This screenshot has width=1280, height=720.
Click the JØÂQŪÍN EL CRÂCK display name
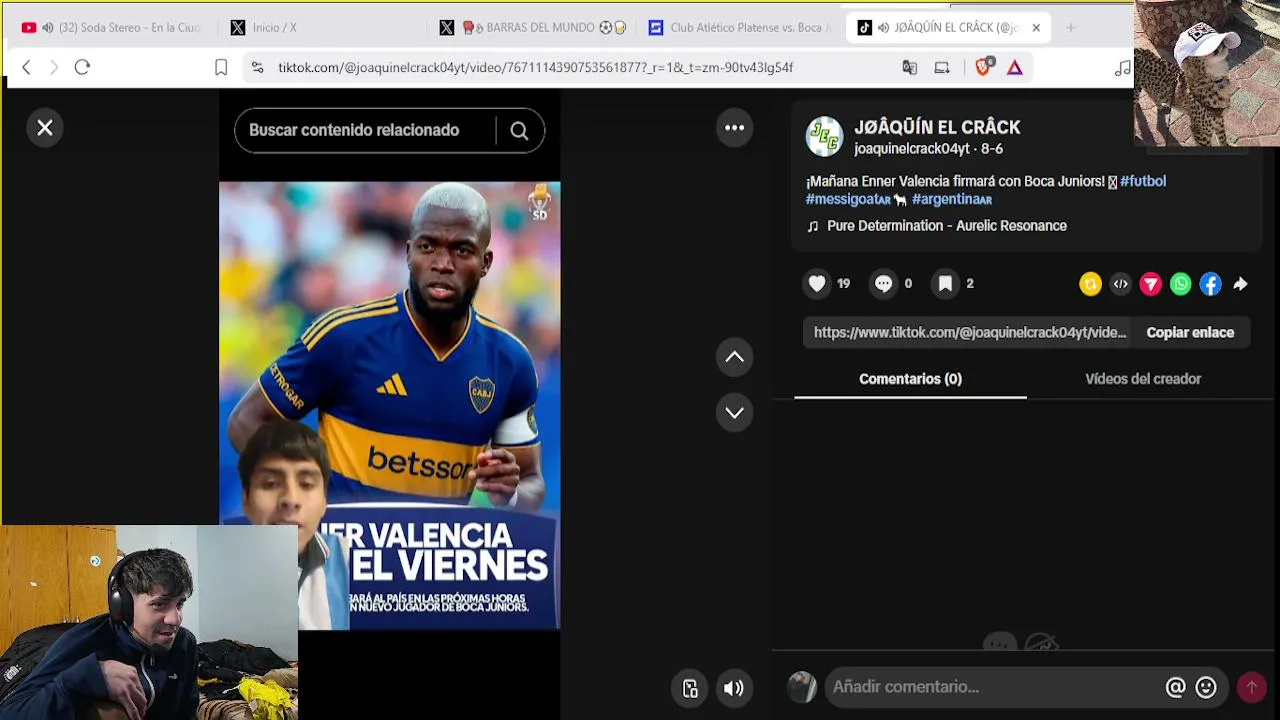pyautogui.click(x=937, y=127)
